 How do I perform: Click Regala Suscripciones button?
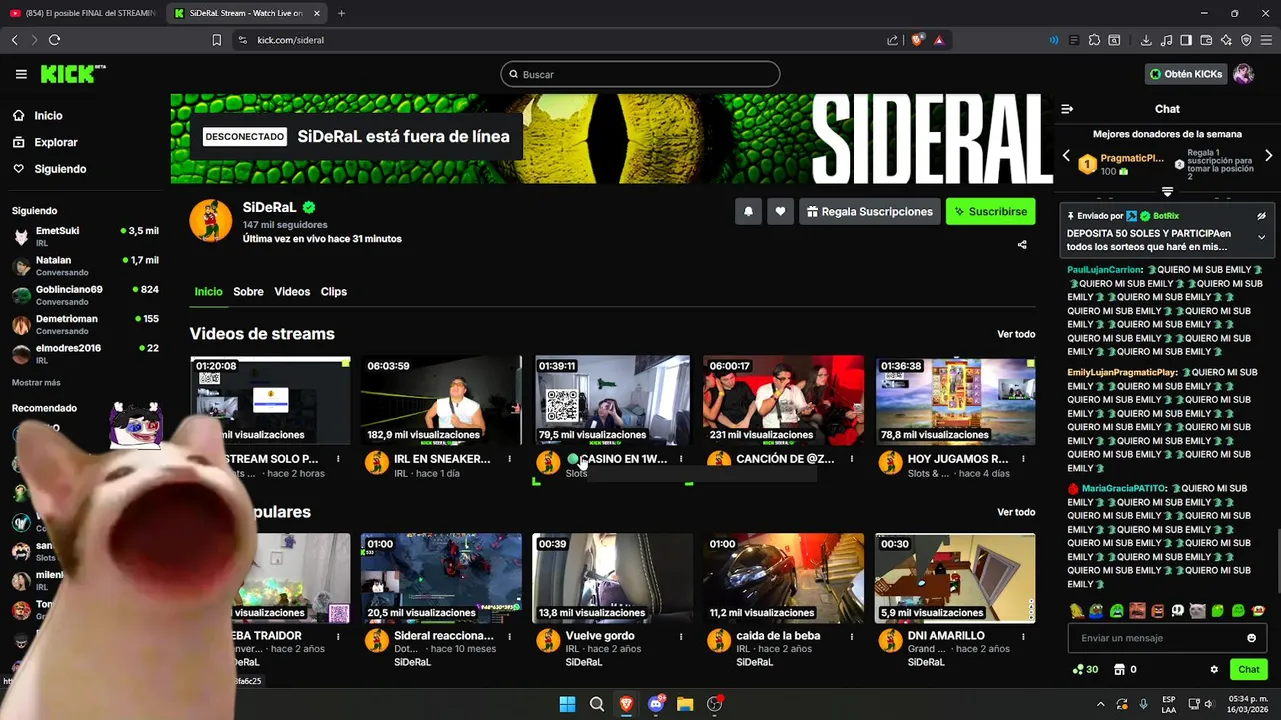tap(870, 211)
